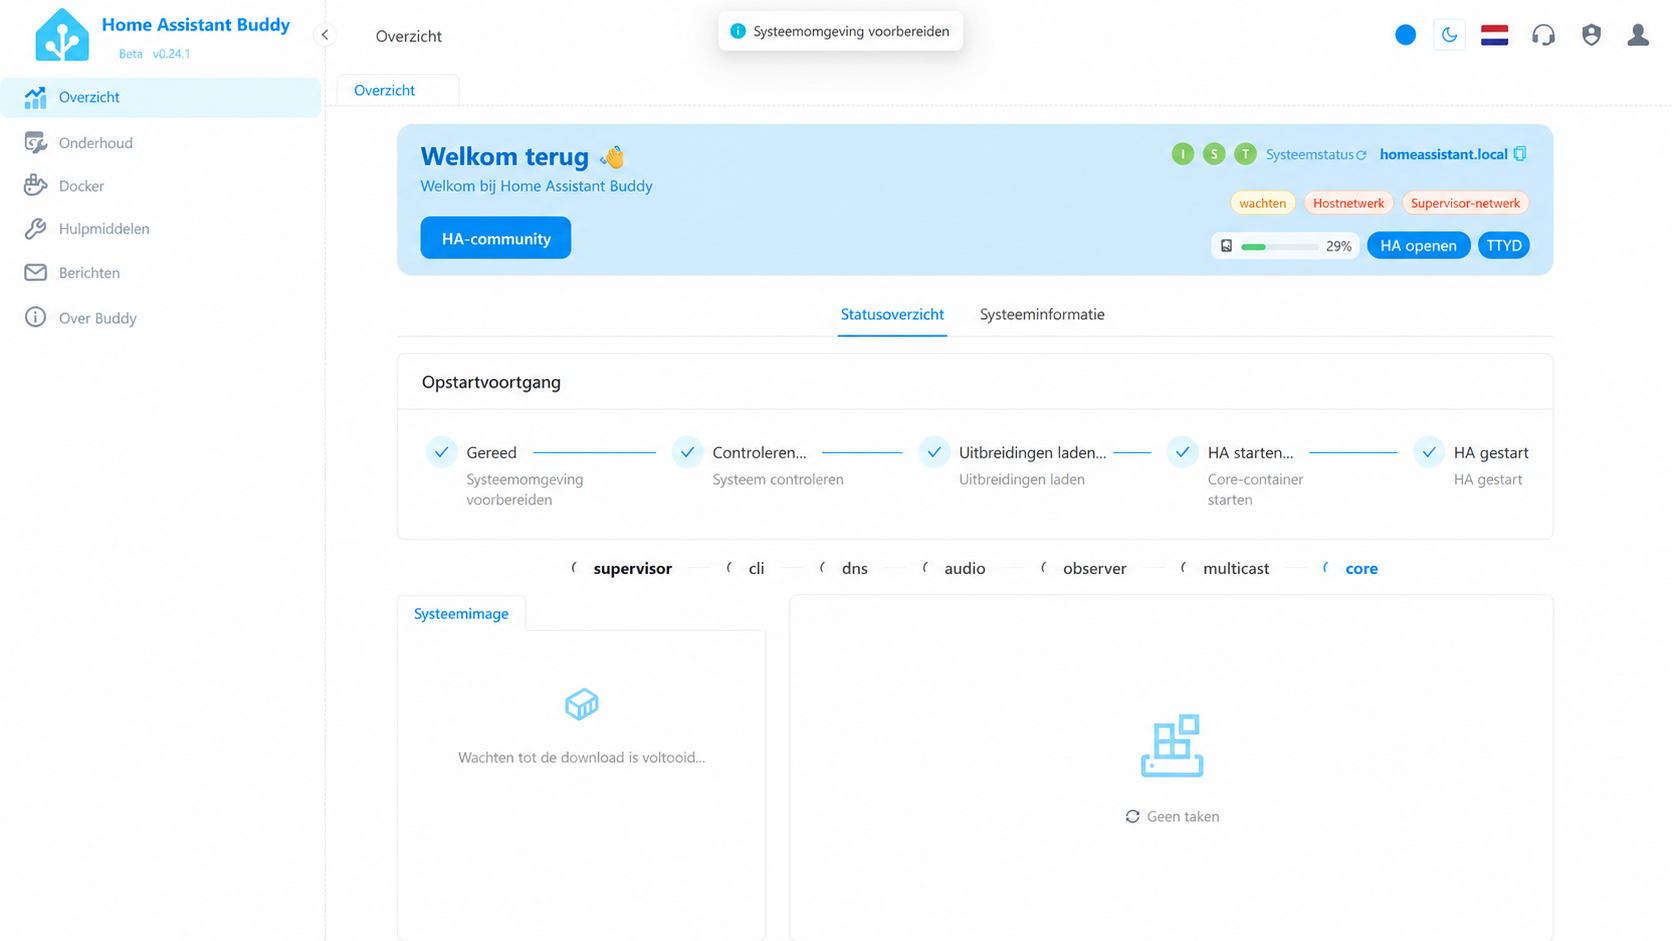Click the blue theme color circle
This screenshot has height=941, width=1672.
1405,35
